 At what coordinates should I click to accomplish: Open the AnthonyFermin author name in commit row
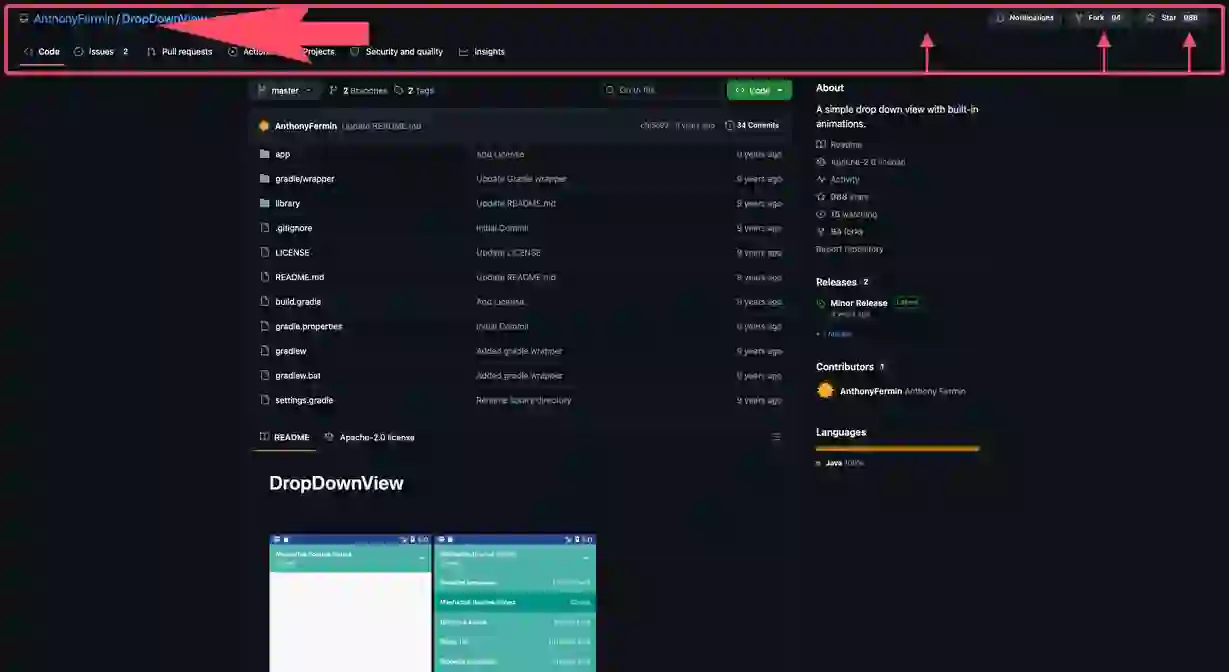(x=306, y=126)
